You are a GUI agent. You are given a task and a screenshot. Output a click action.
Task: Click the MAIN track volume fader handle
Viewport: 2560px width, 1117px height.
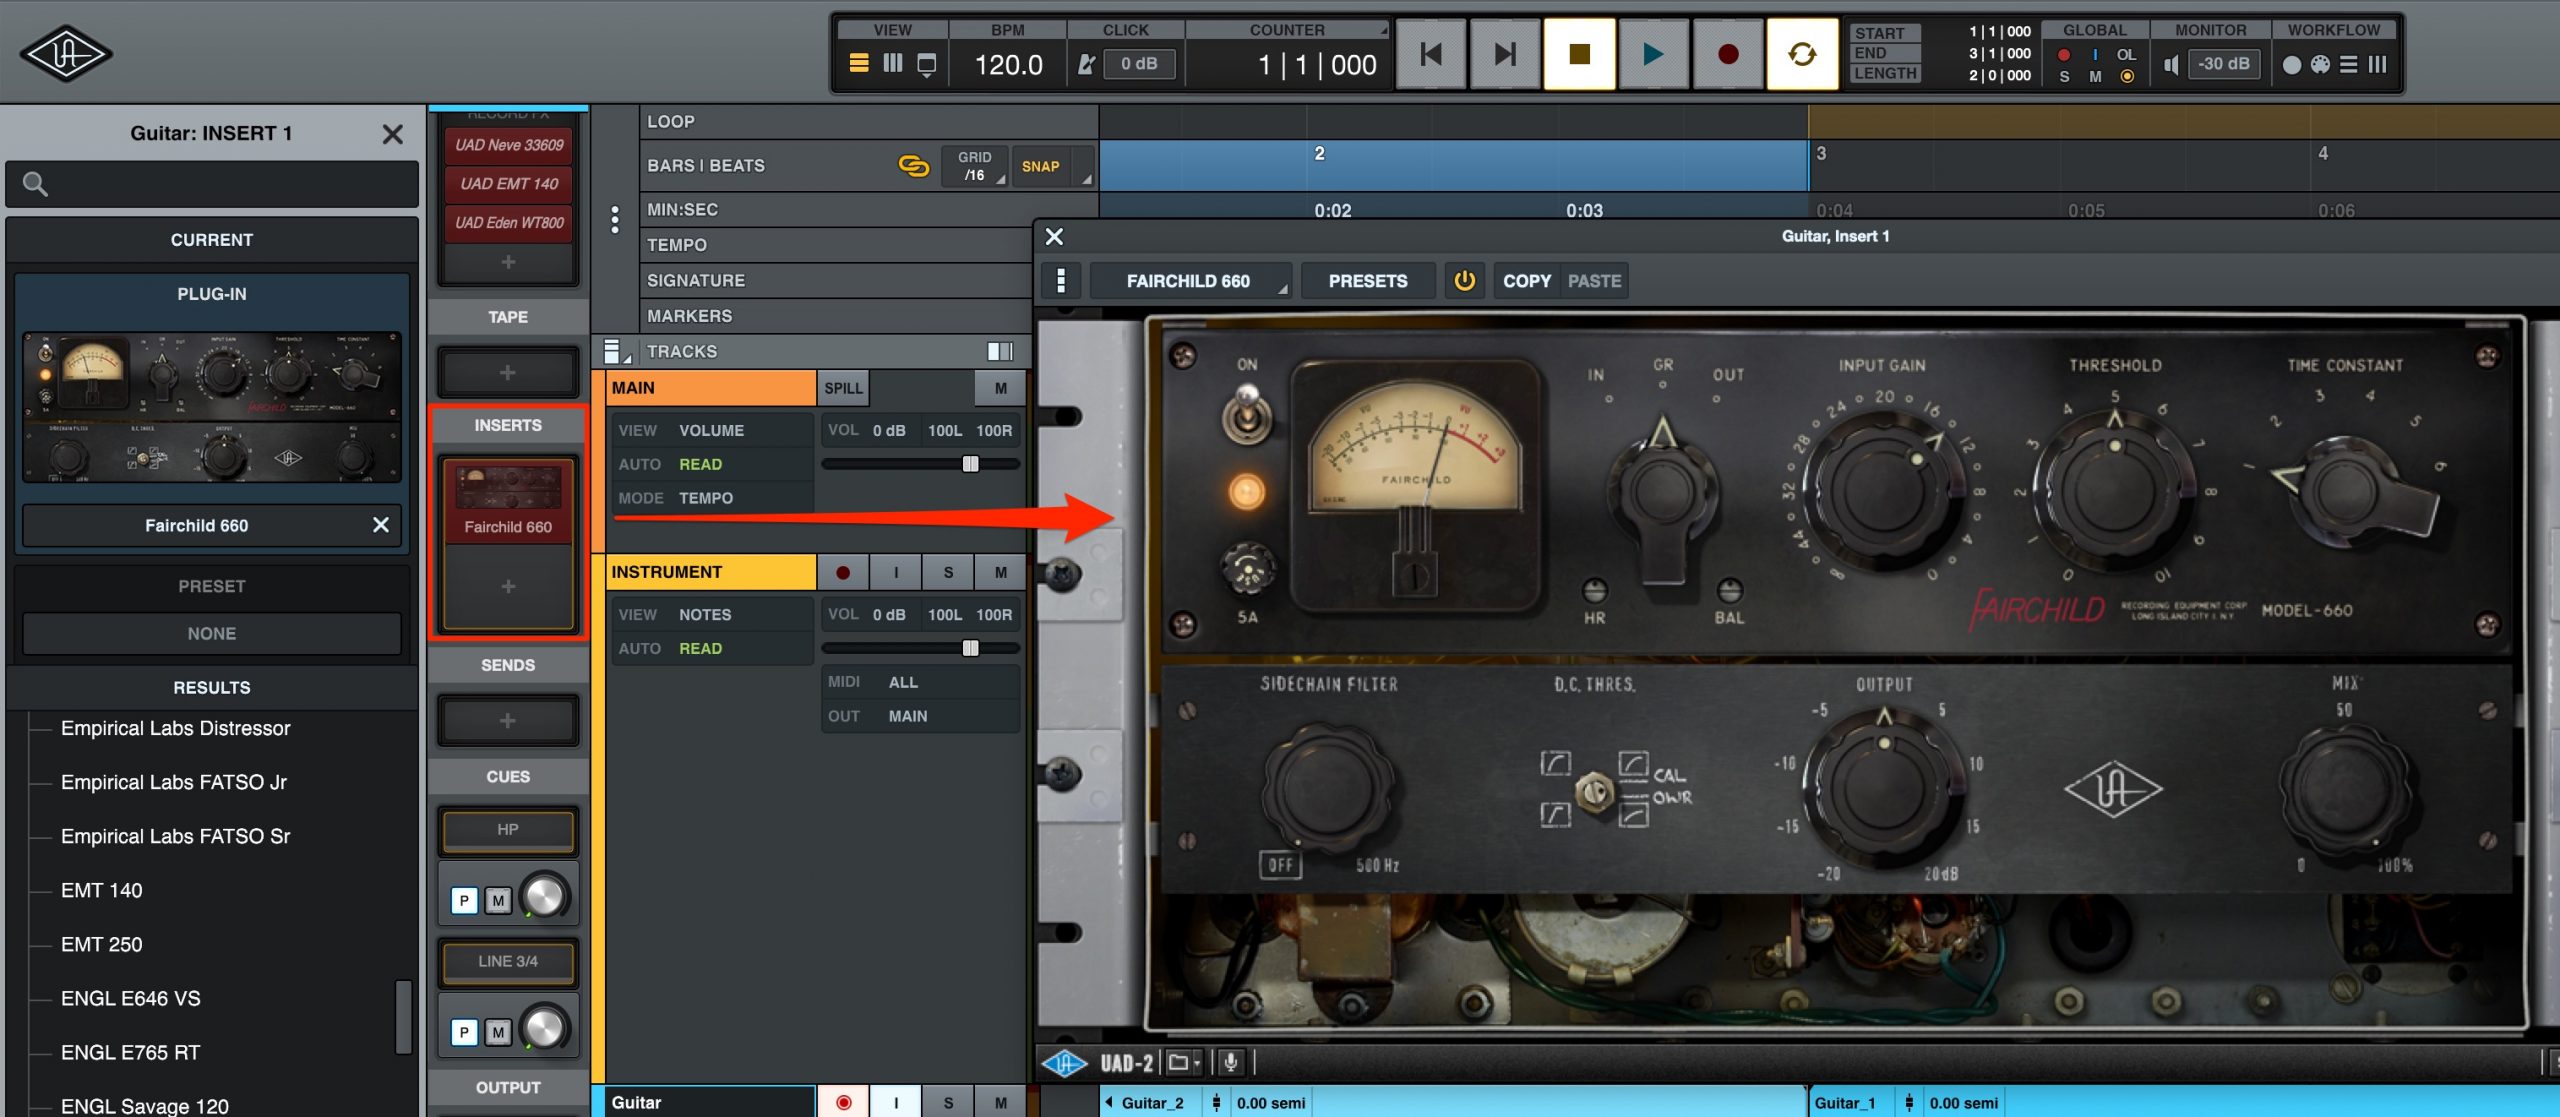click(x=970, y=464)
